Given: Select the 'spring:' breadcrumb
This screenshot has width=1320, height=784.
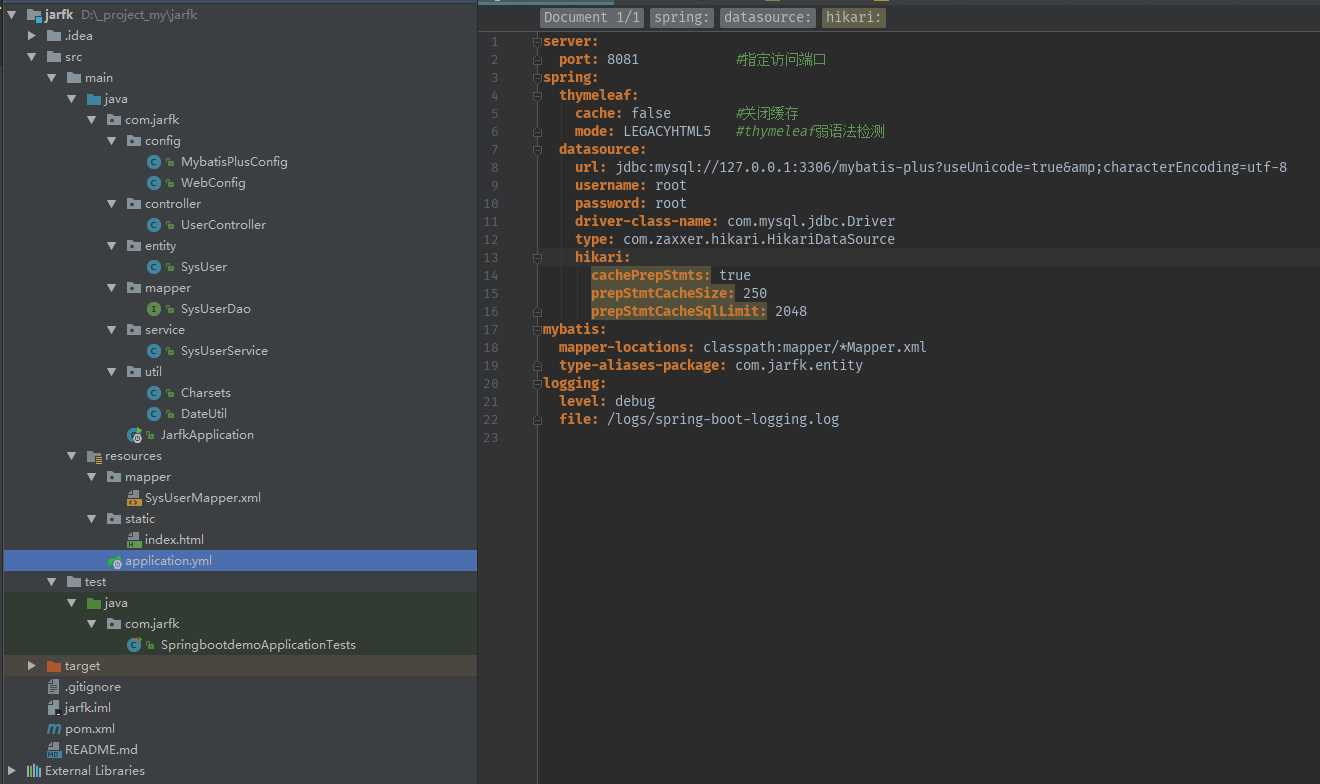Looking at the screenshot, I should point(683,17).
